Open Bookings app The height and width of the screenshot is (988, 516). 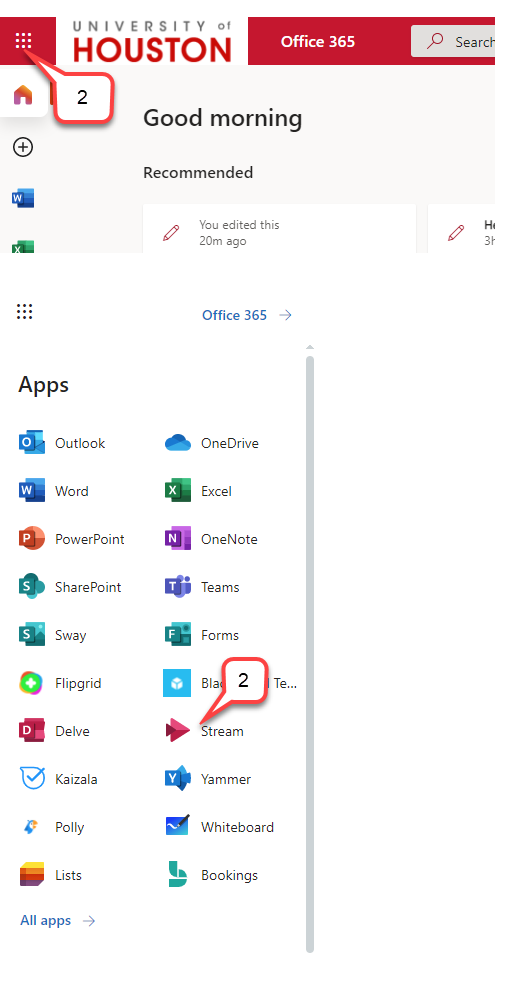tap(211, 875)
